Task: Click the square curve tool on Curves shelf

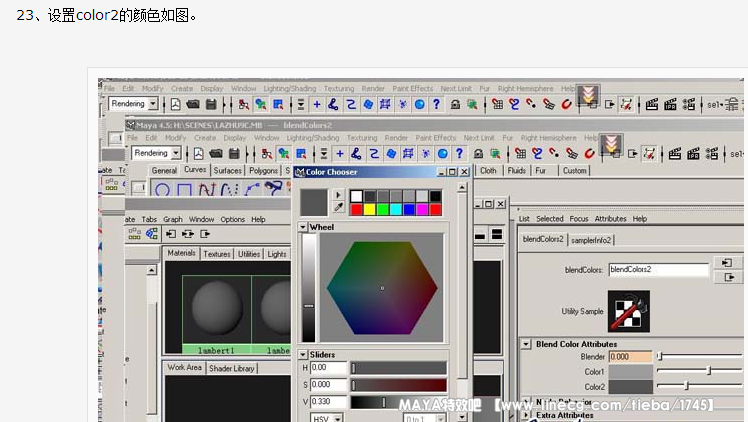Action: 187,189
